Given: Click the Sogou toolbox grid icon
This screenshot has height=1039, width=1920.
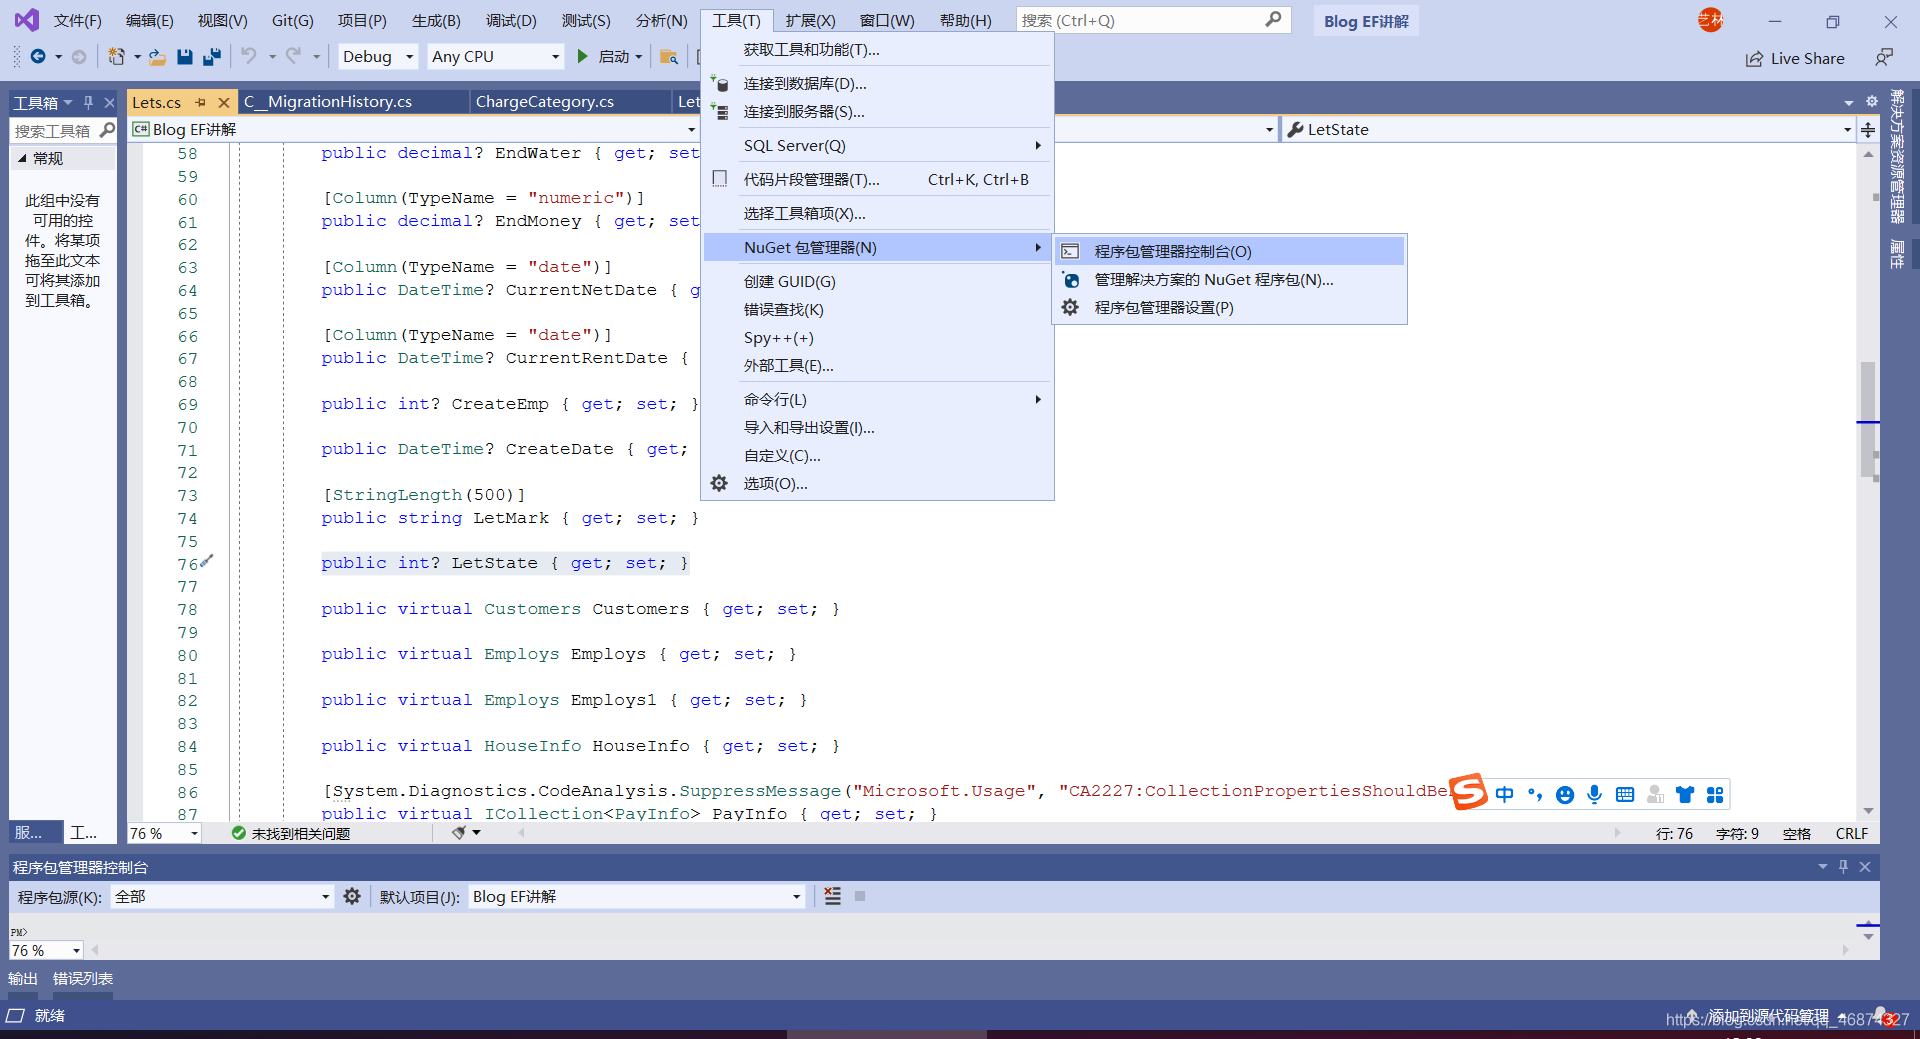Looking at the screenshot, I should [x=1715, y=794].
